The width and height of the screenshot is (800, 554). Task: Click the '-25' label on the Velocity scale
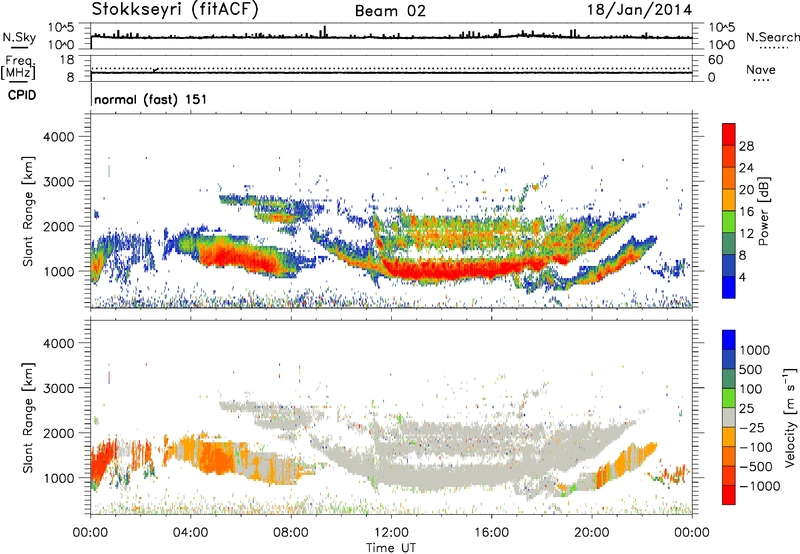tap(752, 427)
